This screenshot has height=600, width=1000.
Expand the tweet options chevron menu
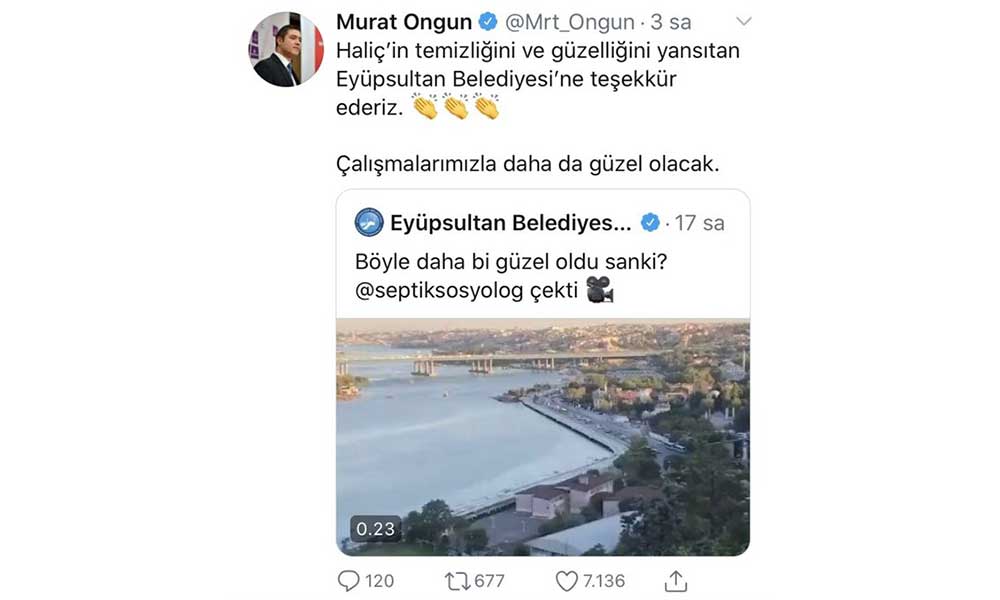click(743, 21)
